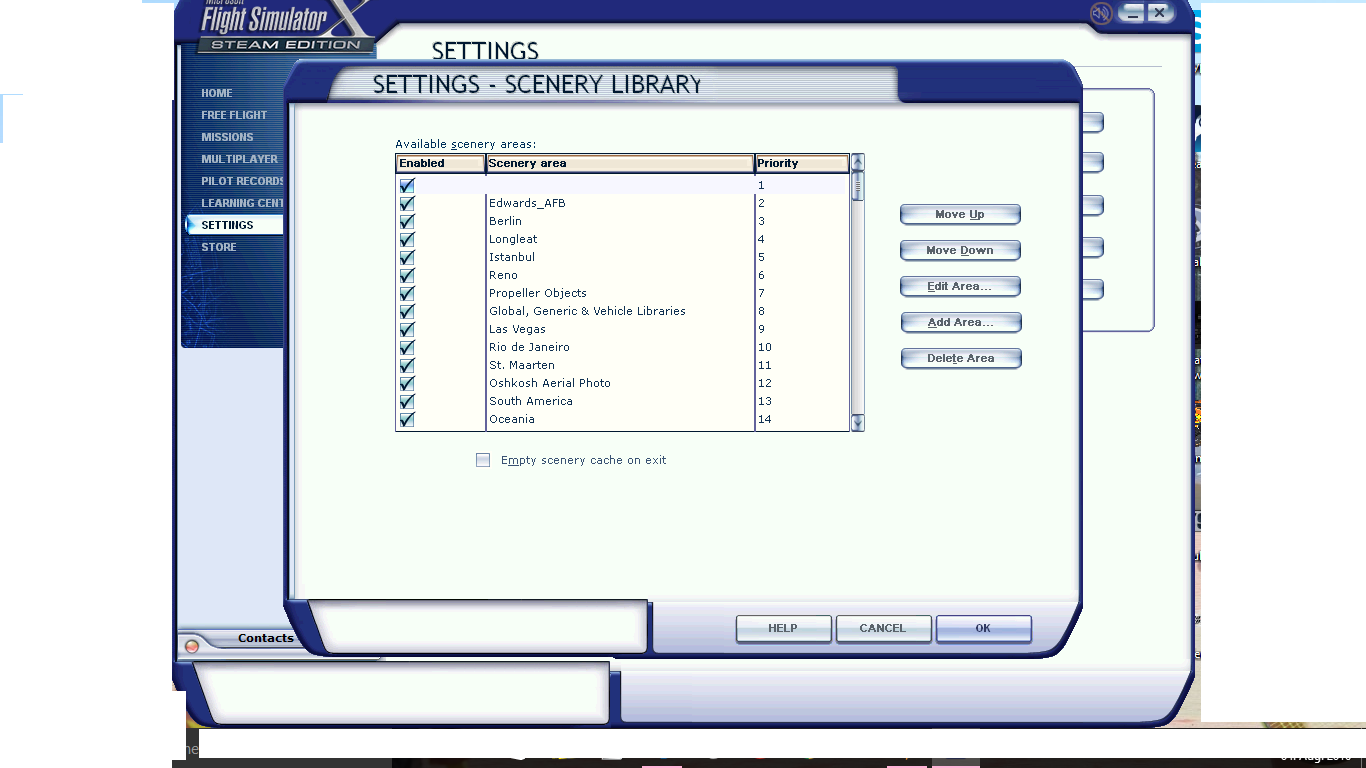
Task: Click the red Contacts status indicator
Action: 192,646
